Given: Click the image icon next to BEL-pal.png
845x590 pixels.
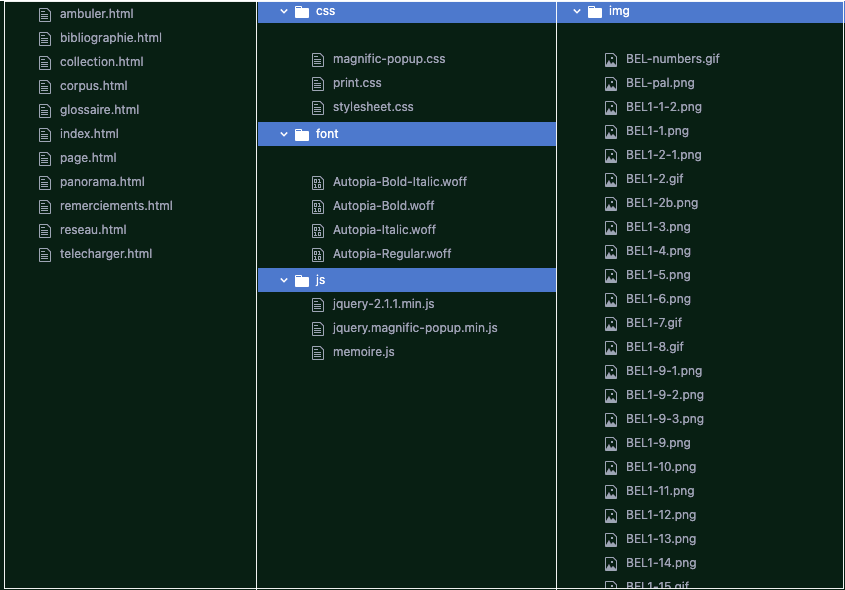Looking at the screenshot, I should pyautogui.click(x=610, y=83).
